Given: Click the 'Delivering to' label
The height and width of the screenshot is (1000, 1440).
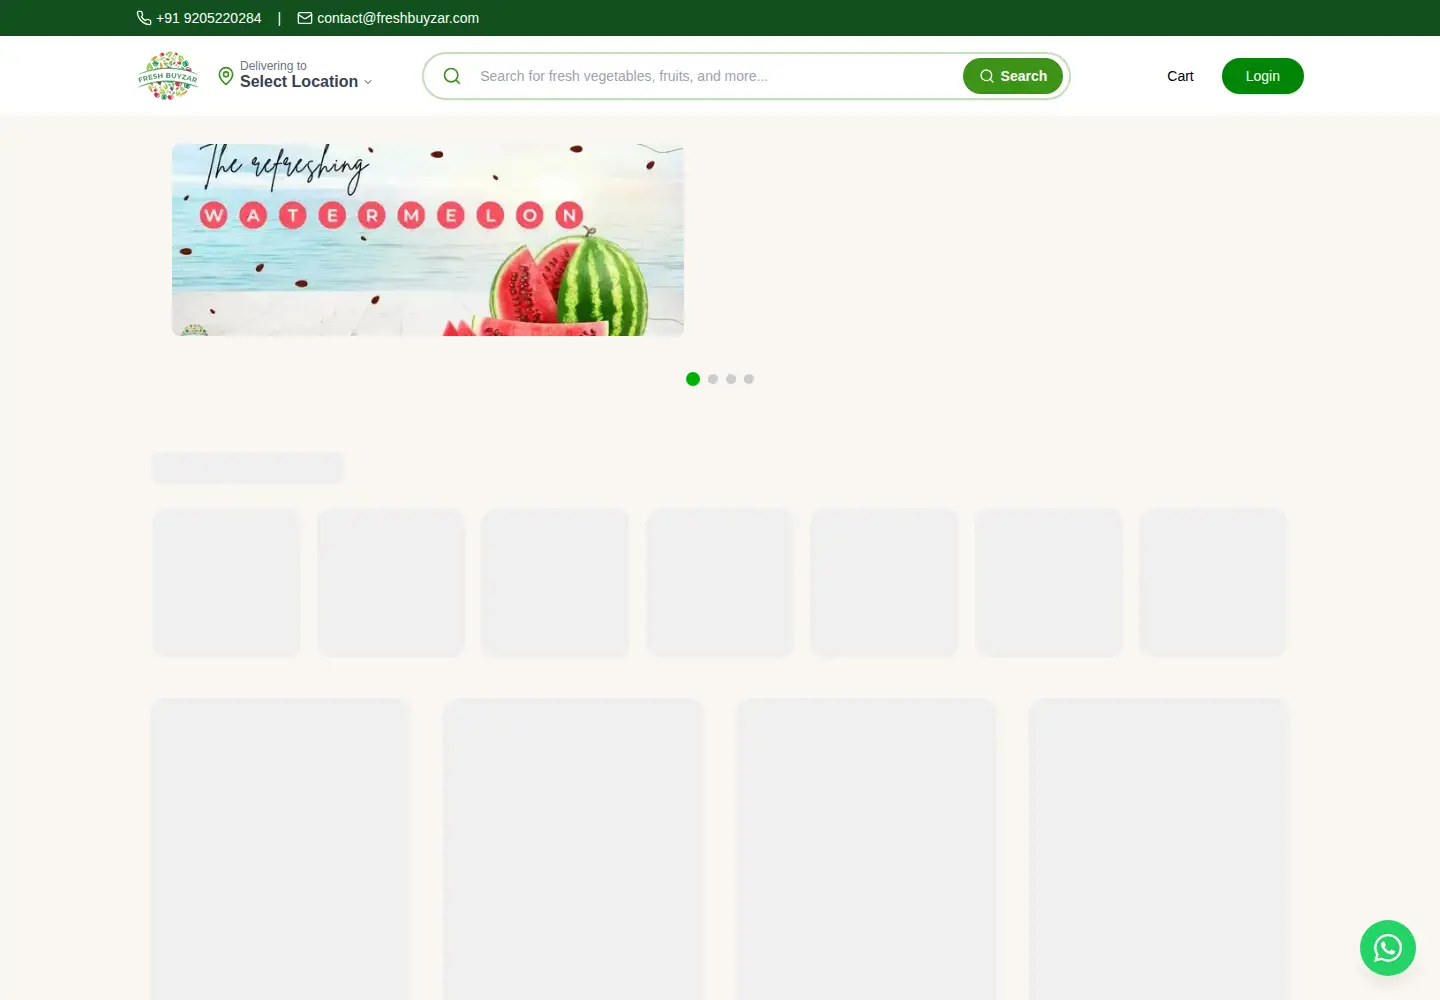Looking at the screenshot, I should point(273,66).
